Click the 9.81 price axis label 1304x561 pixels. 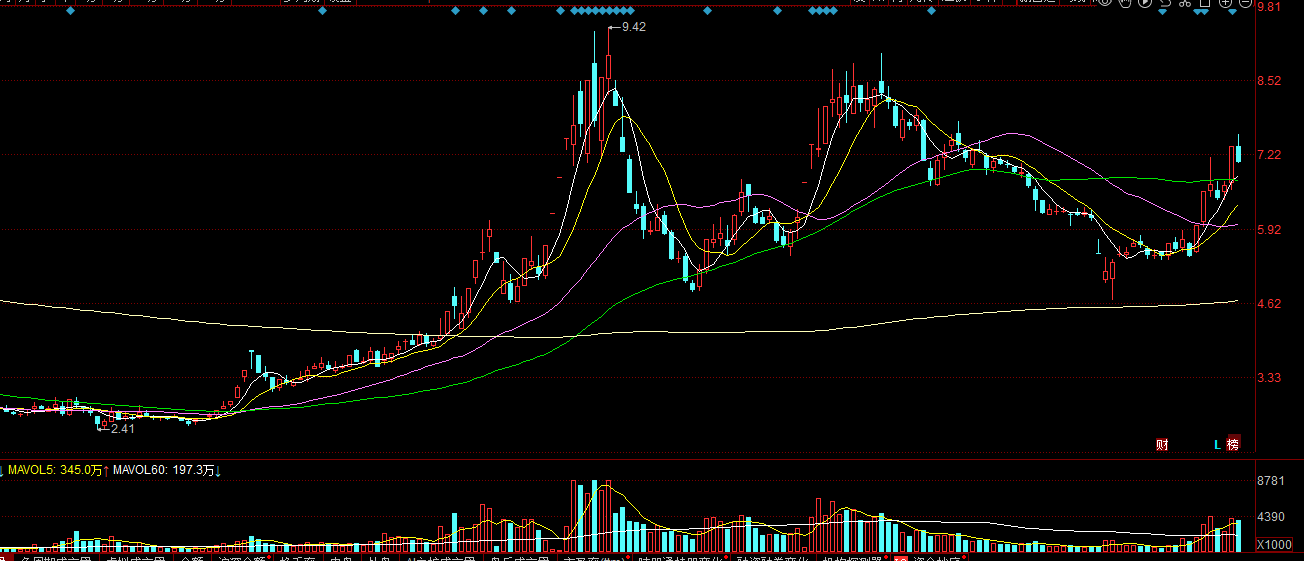coord(1269,7)
